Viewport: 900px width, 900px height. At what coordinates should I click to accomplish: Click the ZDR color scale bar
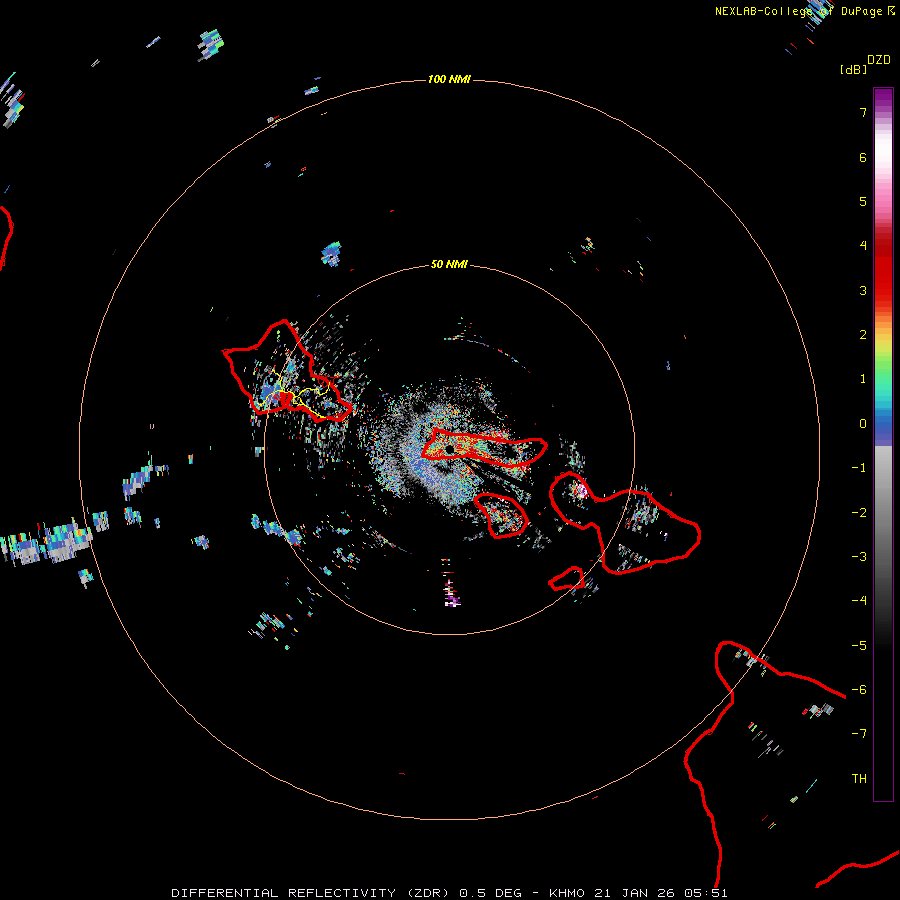[883, 444]
